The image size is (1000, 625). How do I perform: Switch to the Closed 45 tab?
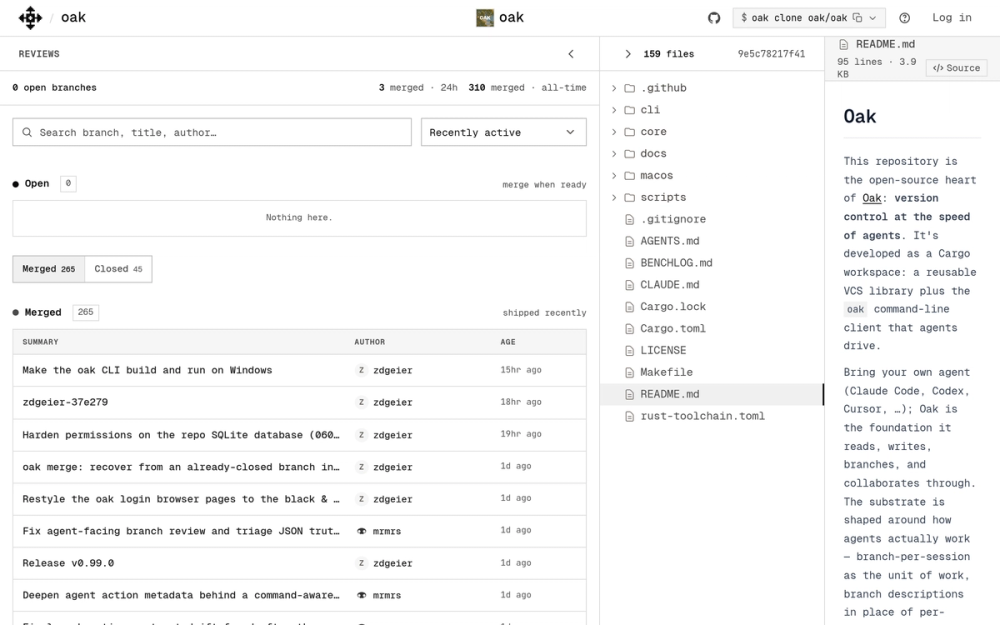click(118, 269)
